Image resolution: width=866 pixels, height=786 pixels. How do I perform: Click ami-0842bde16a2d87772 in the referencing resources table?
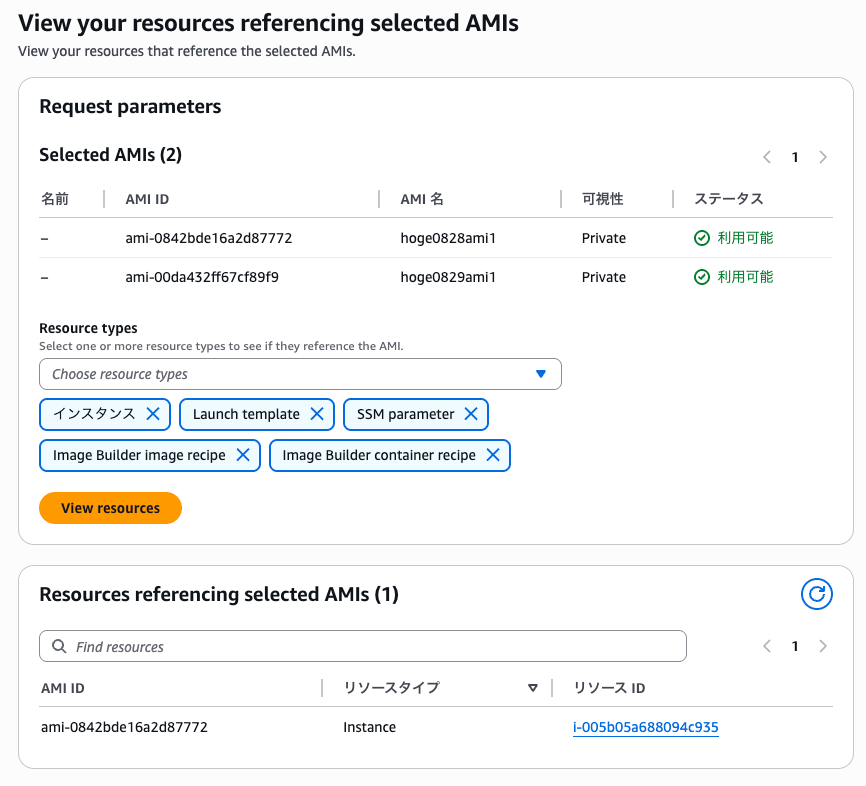tap(124, 727)
